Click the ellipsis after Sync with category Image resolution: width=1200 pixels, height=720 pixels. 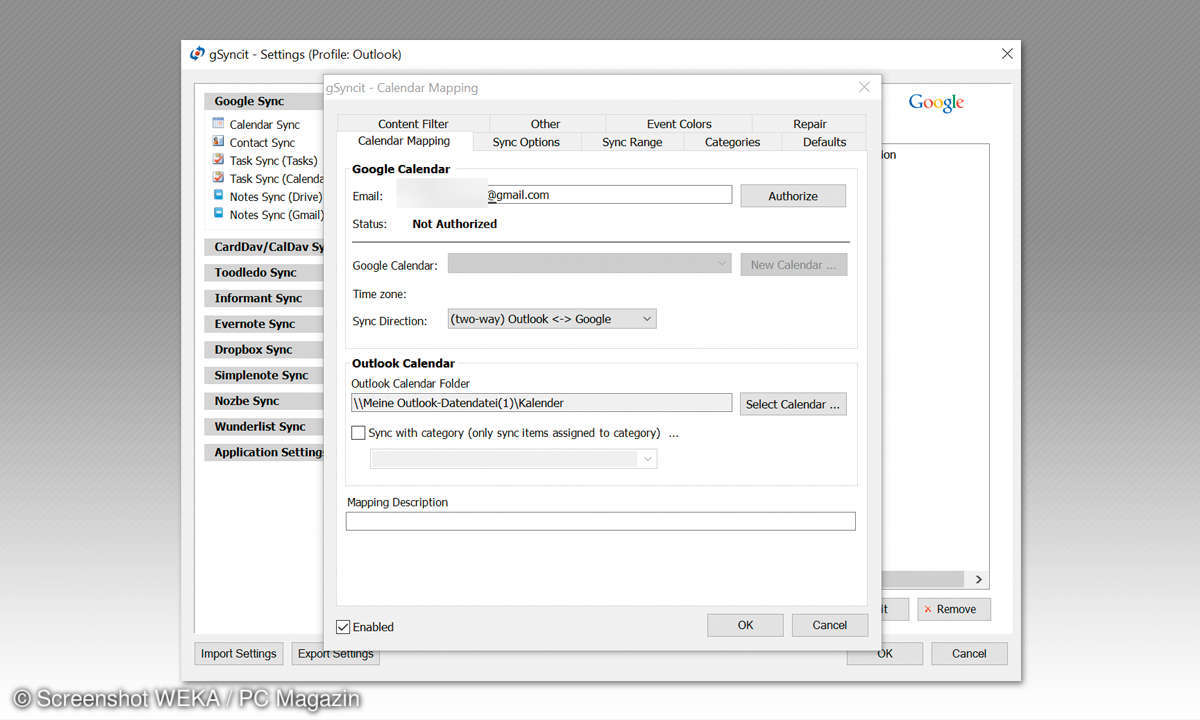(x=674, y=434)
